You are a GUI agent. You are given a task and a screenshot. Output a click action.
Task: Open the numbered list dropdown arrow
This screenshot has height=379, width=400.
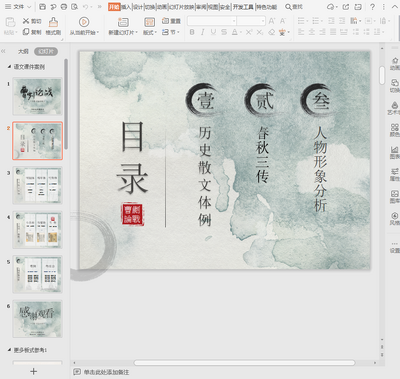point(322,21)
